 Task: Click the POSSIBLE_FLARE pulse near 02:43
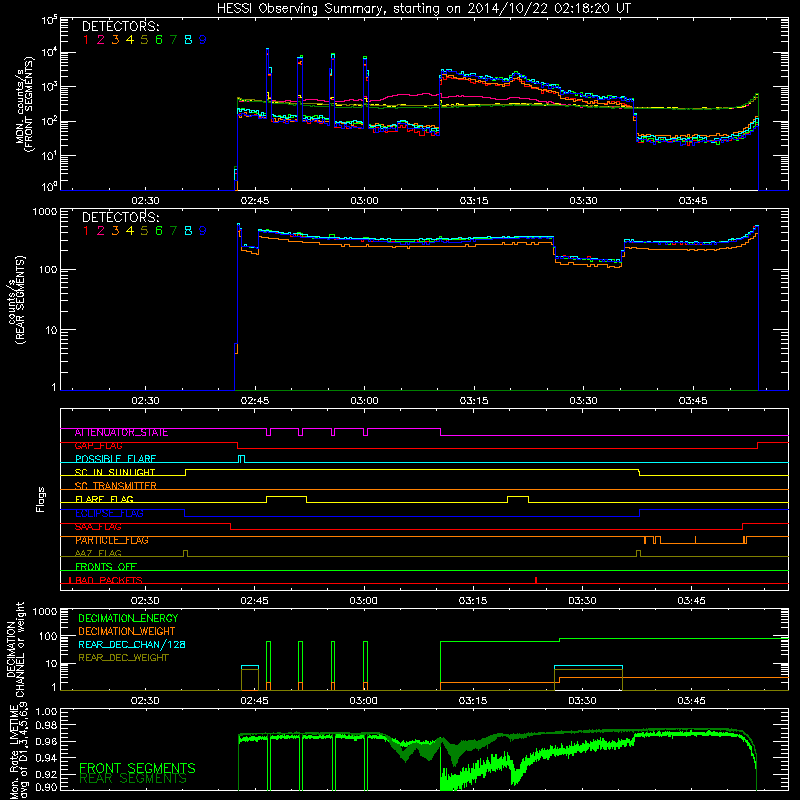coord(242,459)
